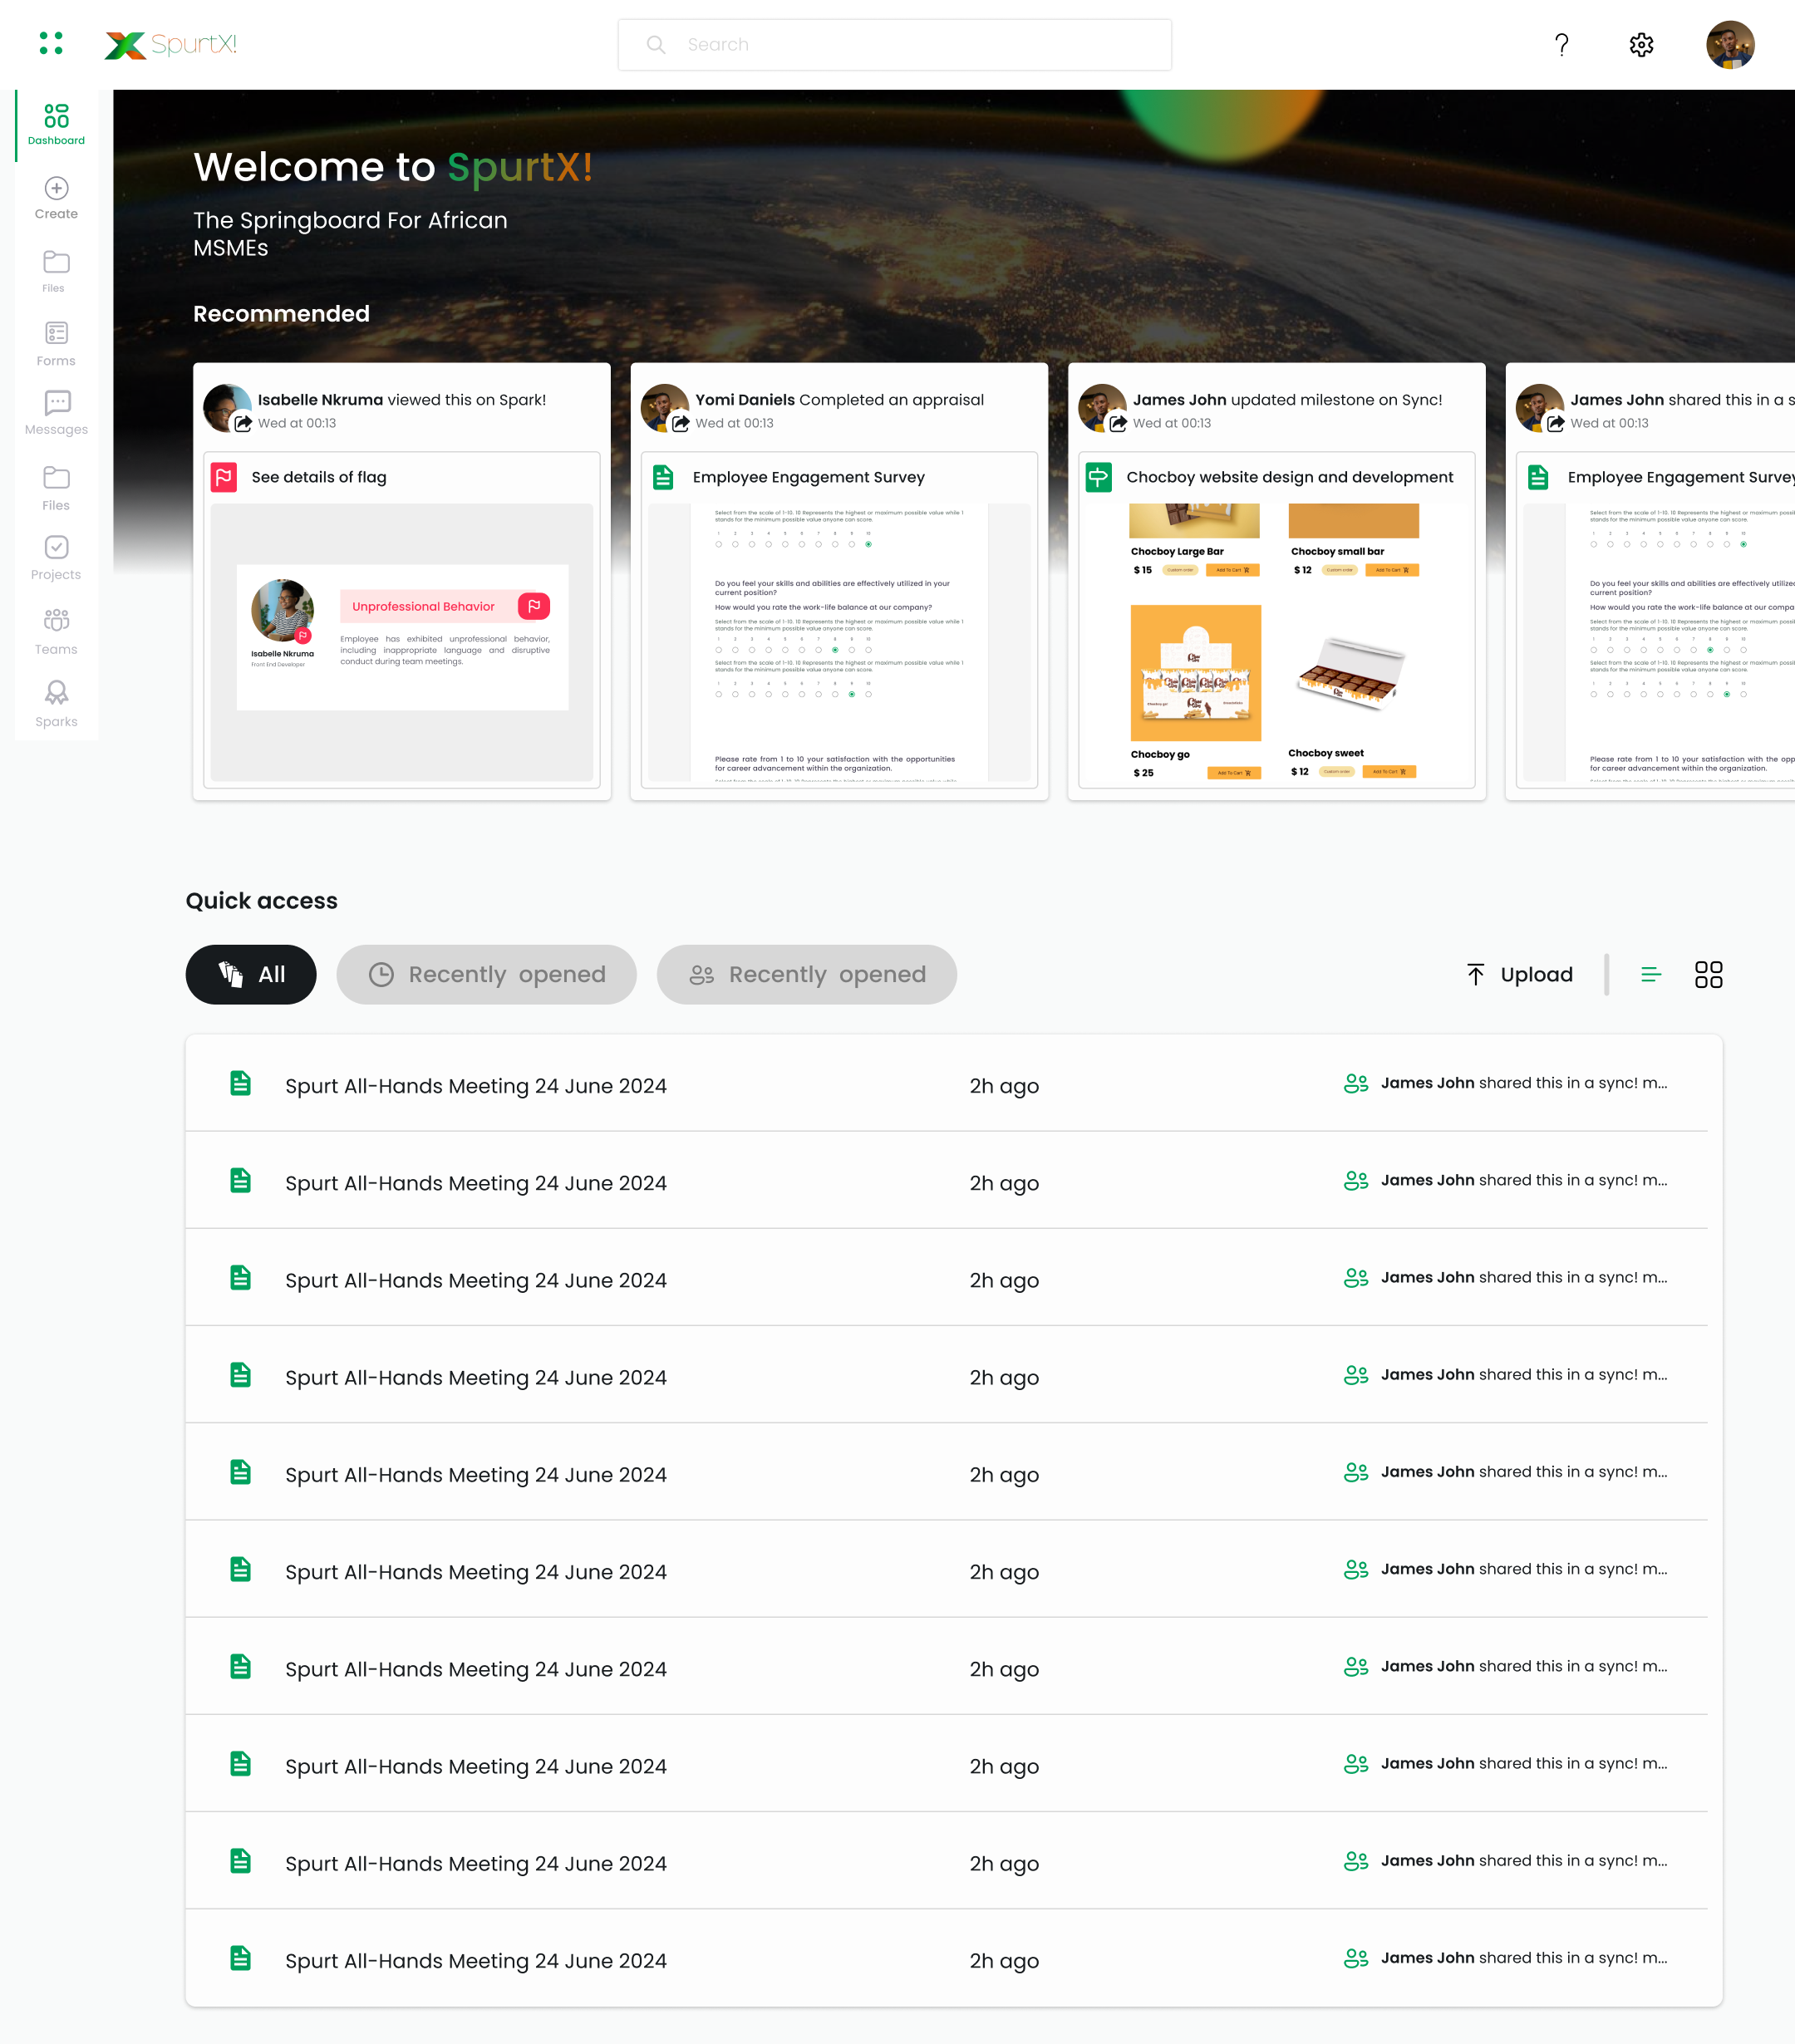This screenshot has height=2044, width=1795.
Task: Open Projects in the sidebar
Action: [x=56, y=558]
